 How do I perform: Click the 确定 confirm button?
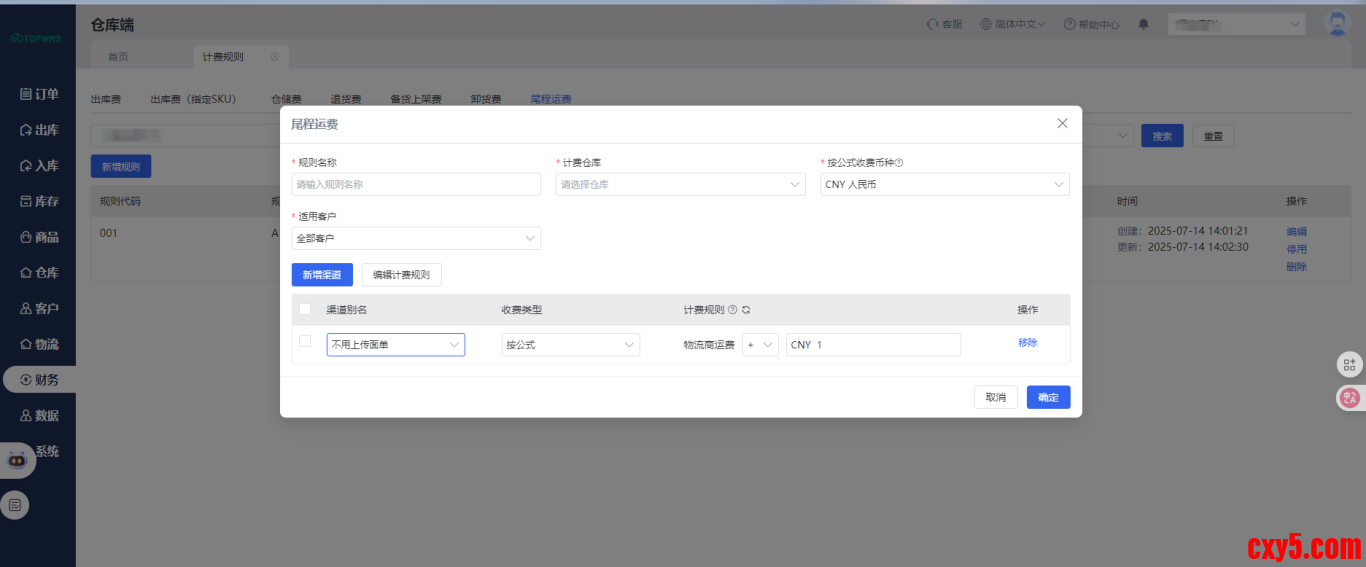click(1048, 397)
